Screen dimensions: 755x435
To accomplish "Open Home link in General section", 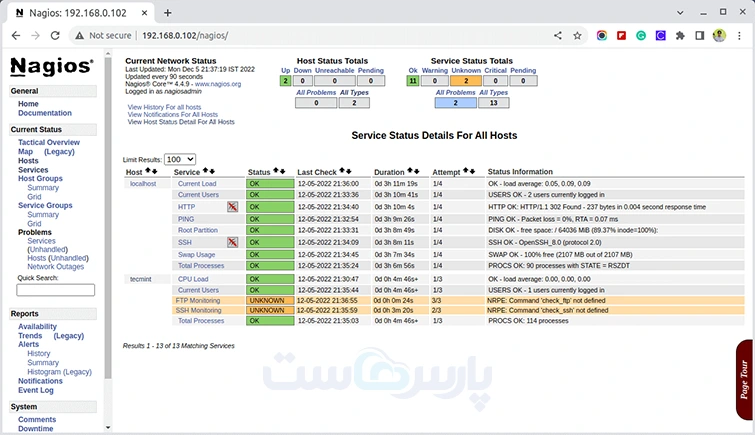I will tap(28, 104).
